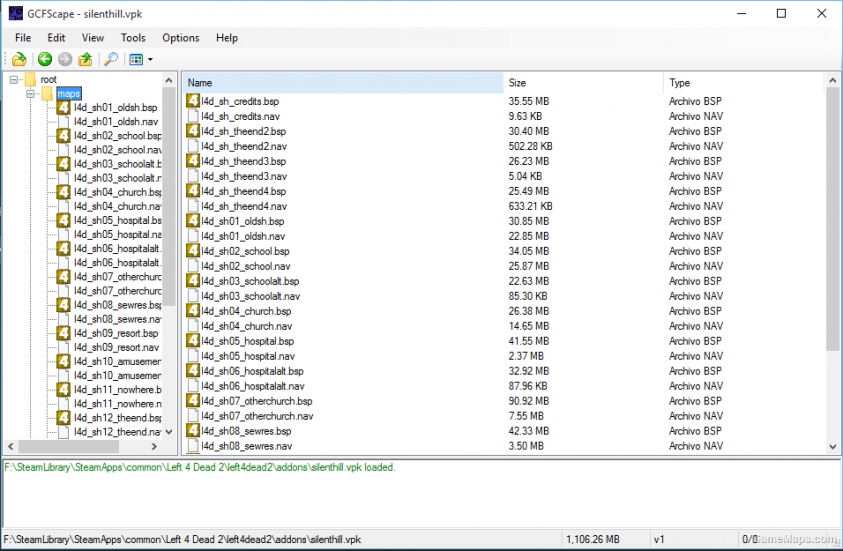
Task: Click l4d_sh12_theend.bsp icon in tree
Action: click(x=63, y=418)
